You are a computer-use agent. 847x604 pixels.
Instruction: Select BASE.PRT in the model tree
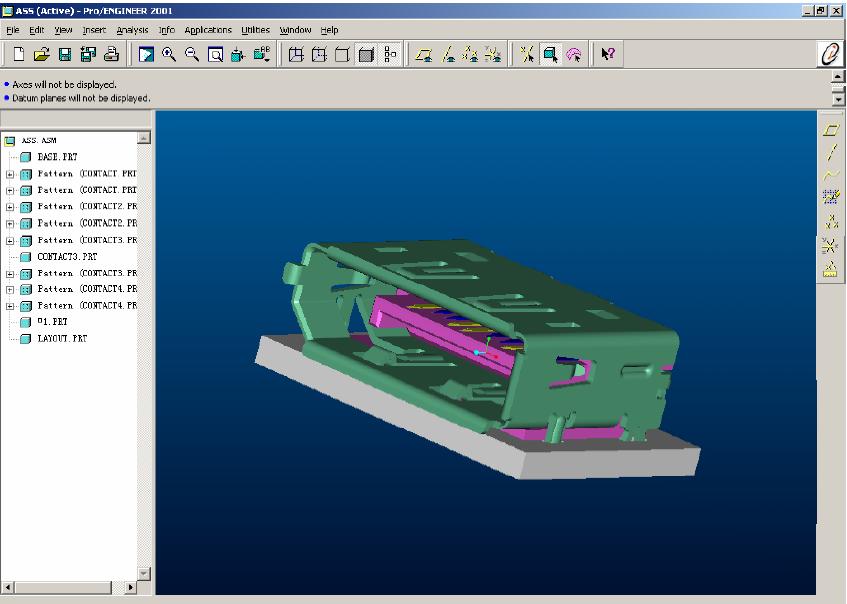57,157
